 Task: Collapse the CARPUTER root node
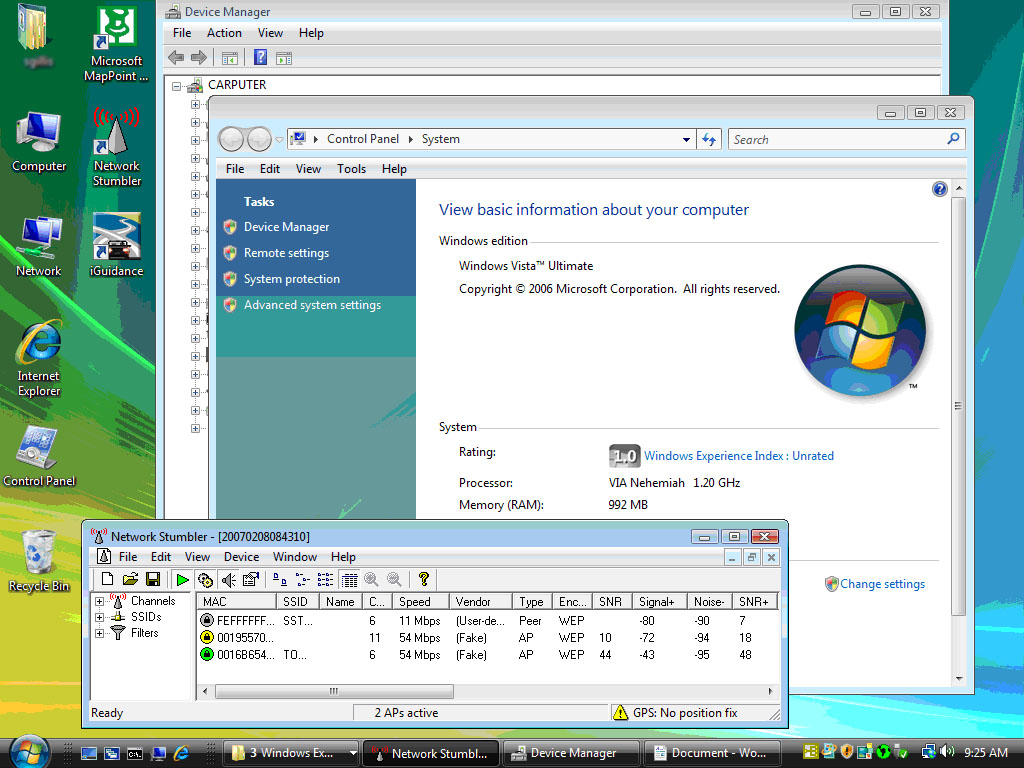(176, 86)
